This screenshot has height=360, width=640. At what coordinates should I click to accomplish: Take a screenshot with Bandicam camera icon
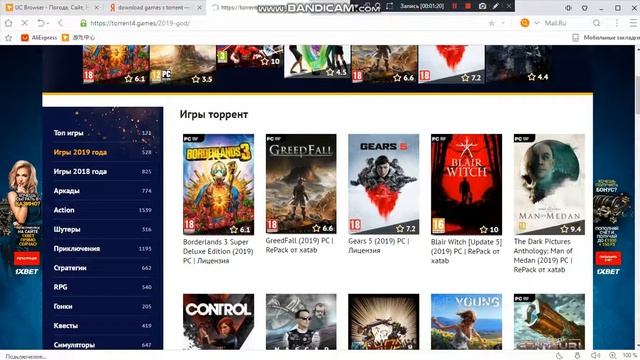(482, 6)
